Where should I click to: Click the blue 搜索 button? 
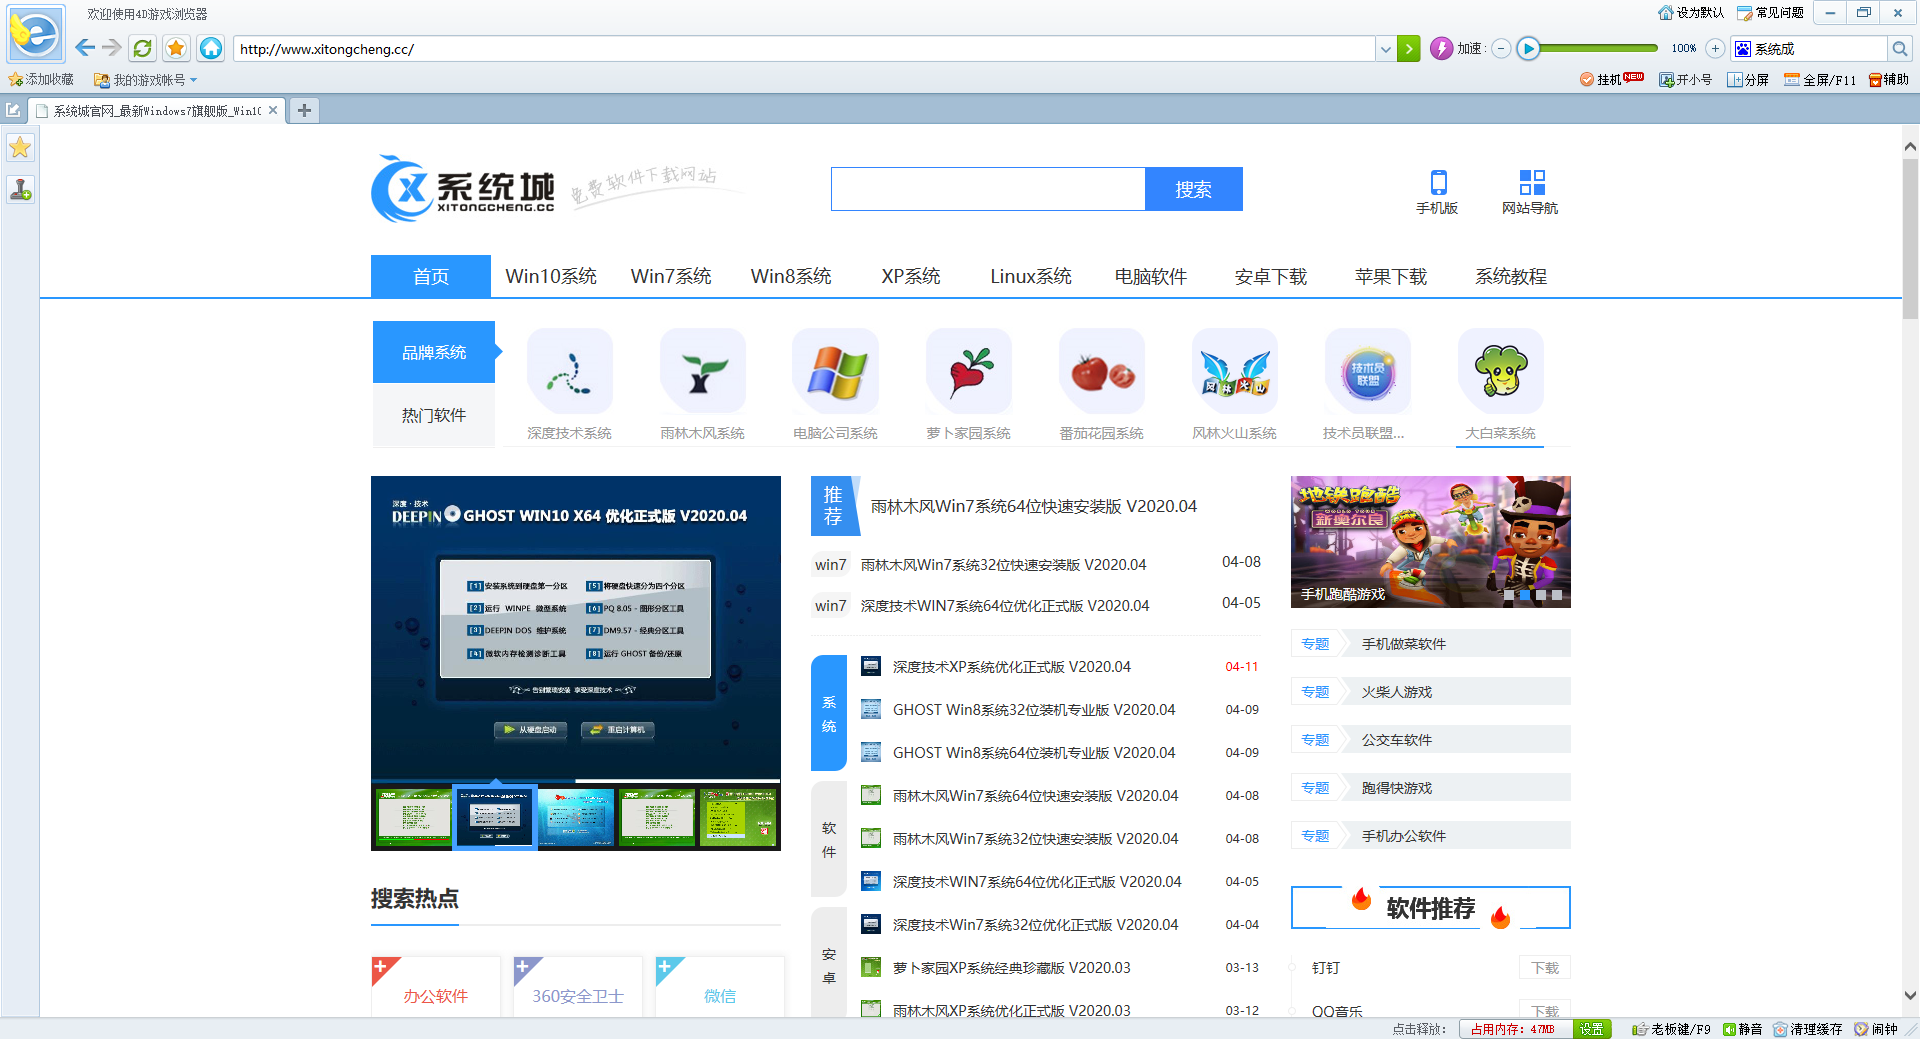[x=1193, y=189]
